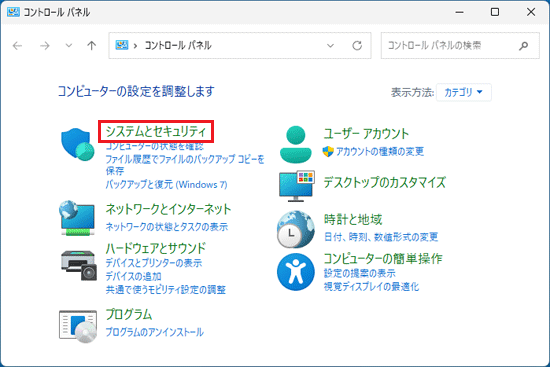The width and height of the screenshot is (550, 367).
Task: Click 日付、時刻、数値形式の変更 link
Action: (381, 237)
